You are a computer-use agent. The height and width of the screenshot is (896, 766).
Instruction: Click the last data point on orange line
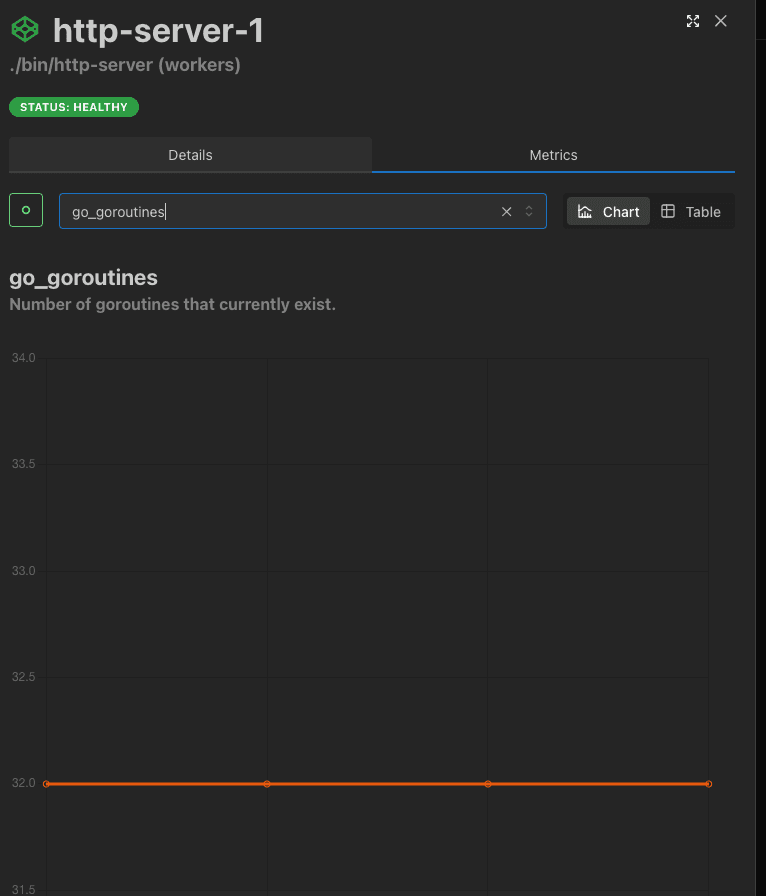point(708,784)
